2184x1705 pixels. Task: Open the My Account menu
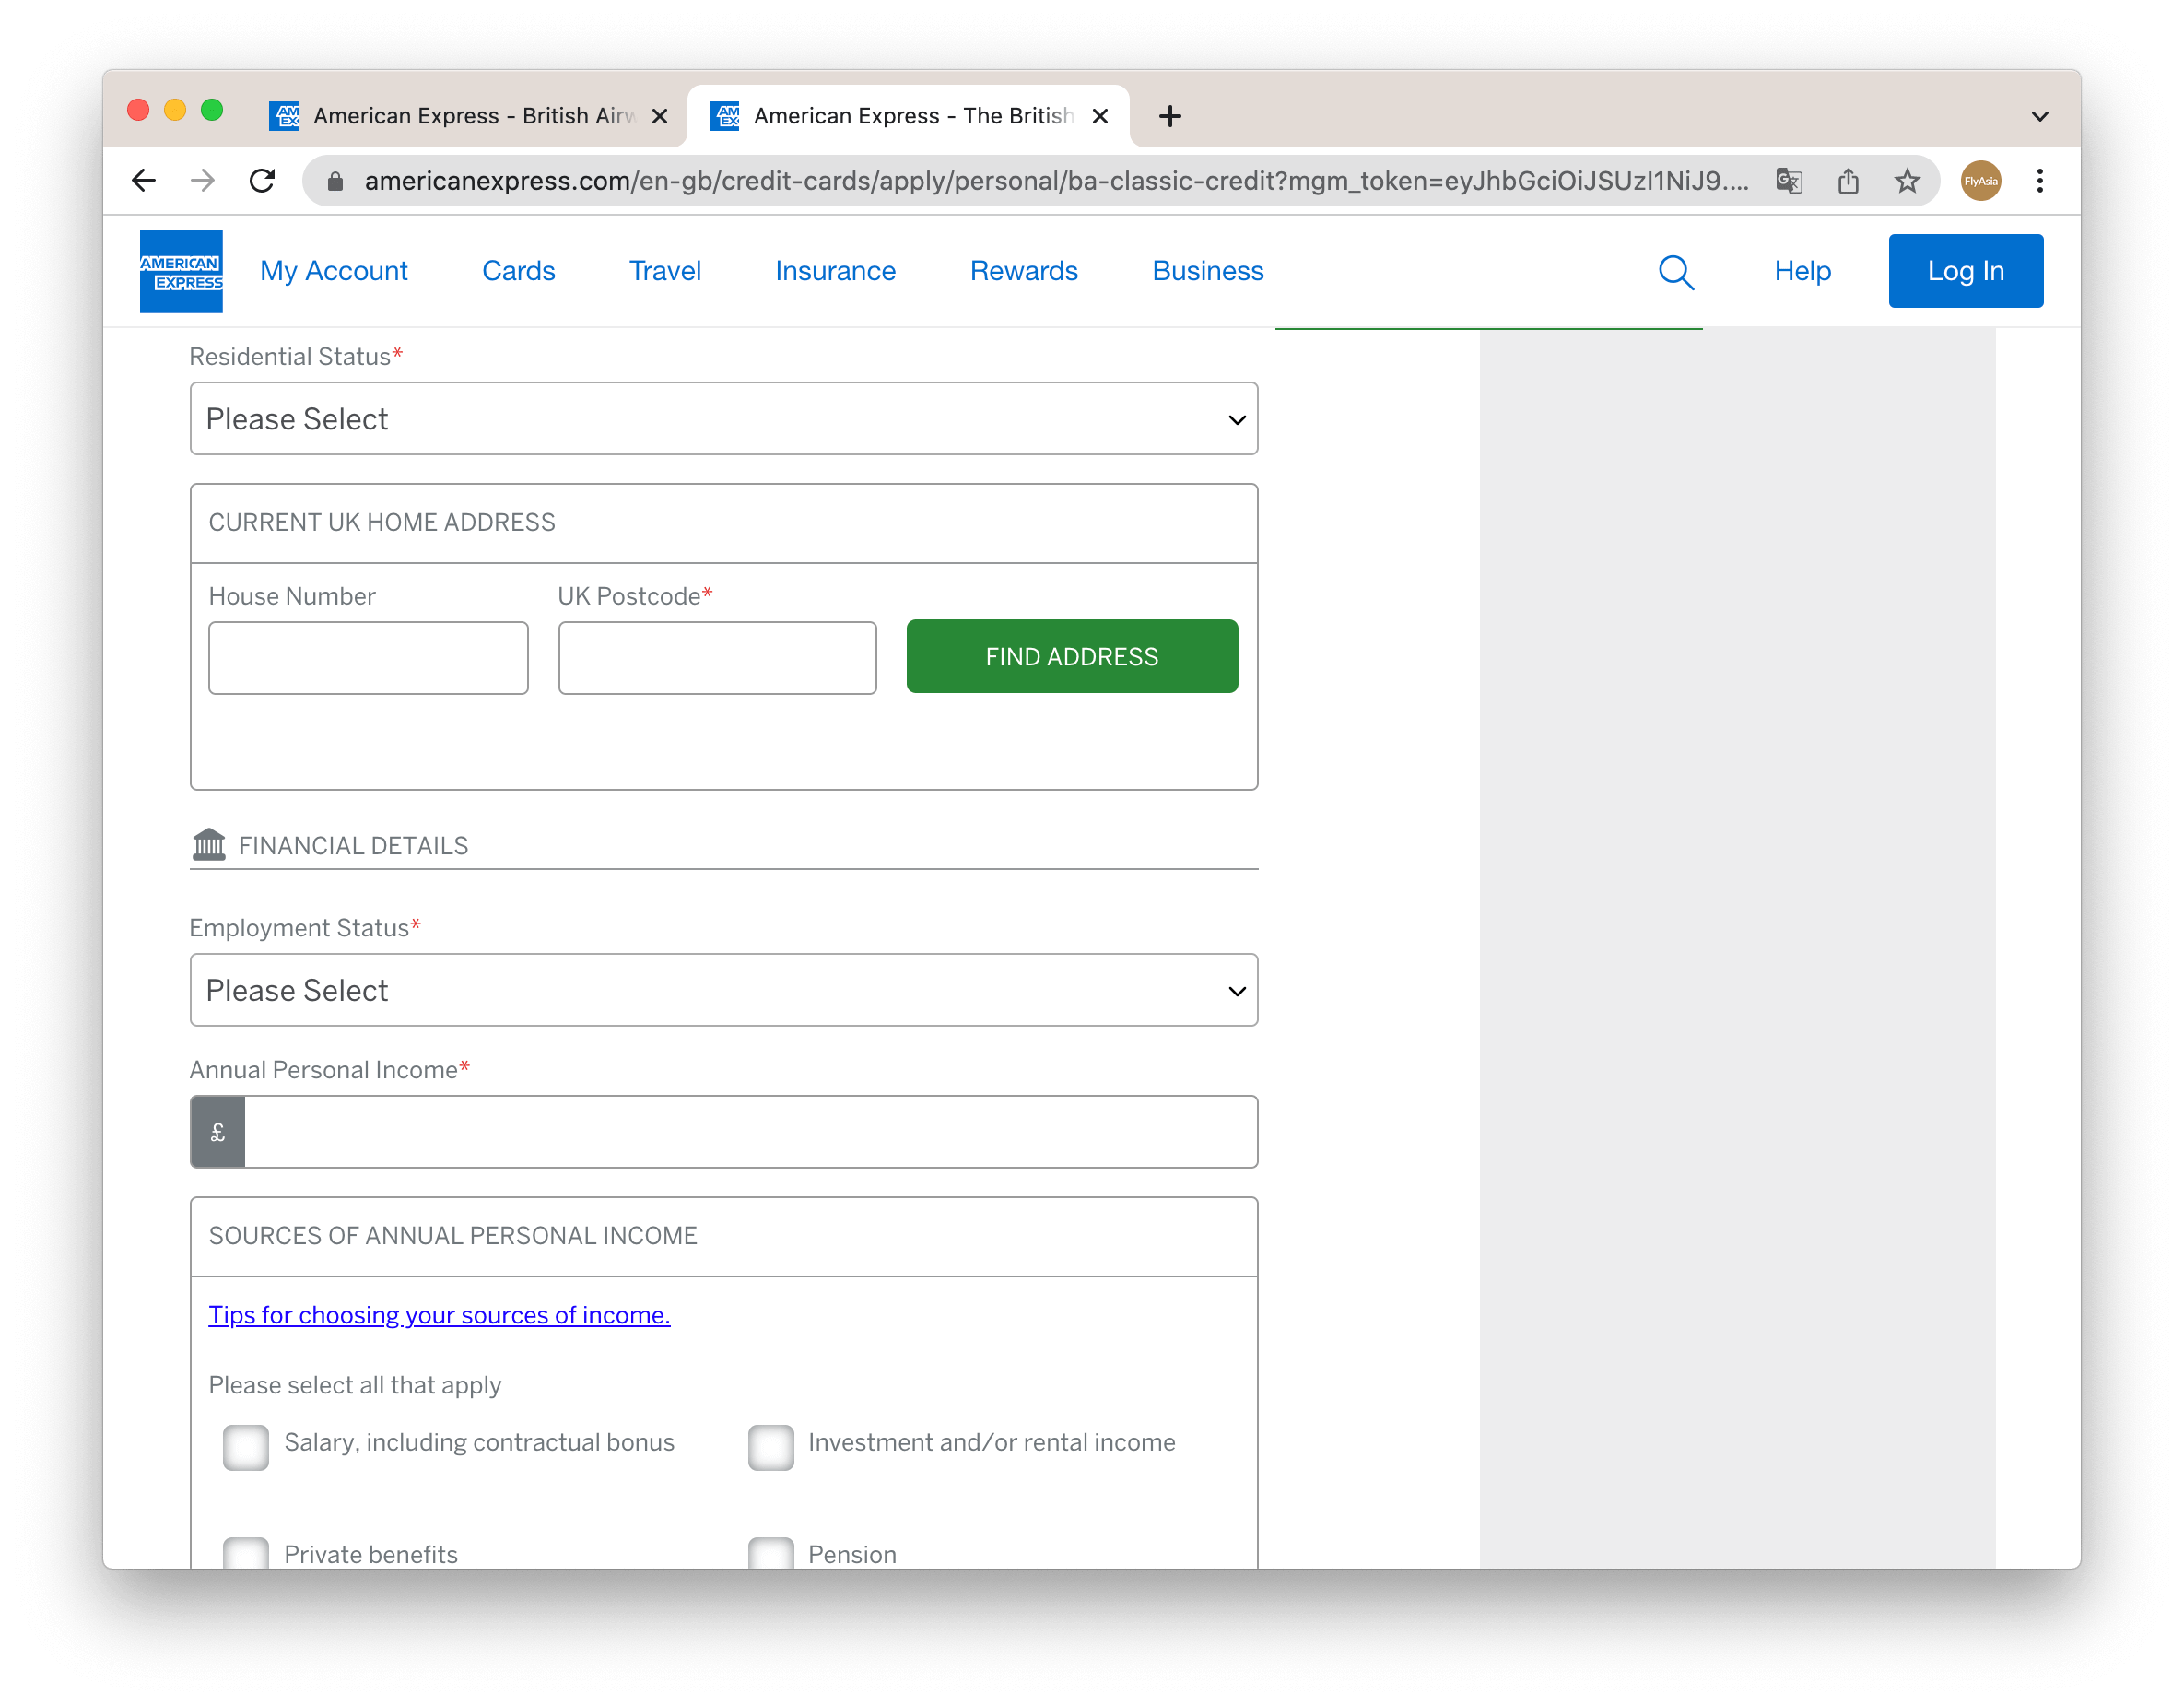(x=334, y=271)
